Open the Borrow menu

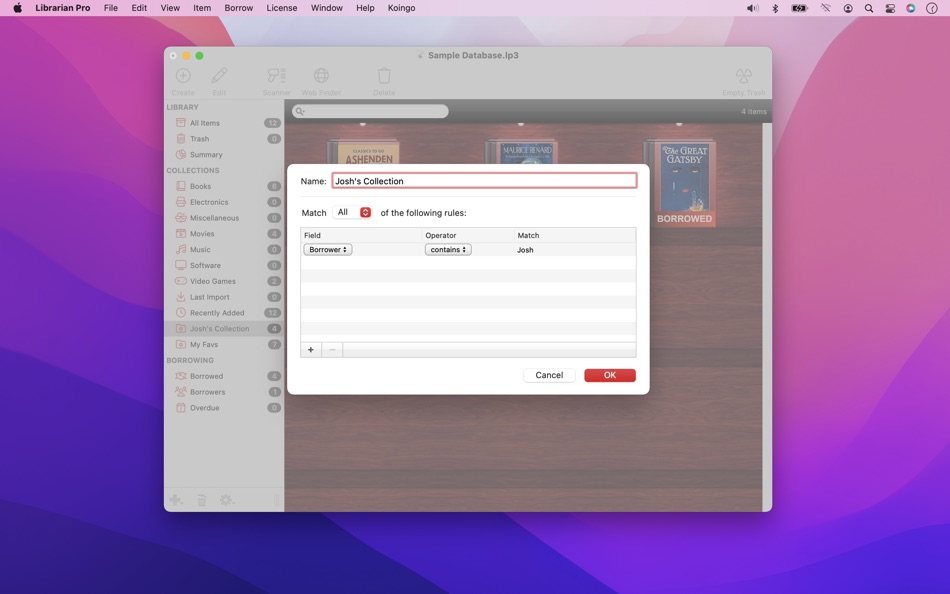(x=238, y=7)
